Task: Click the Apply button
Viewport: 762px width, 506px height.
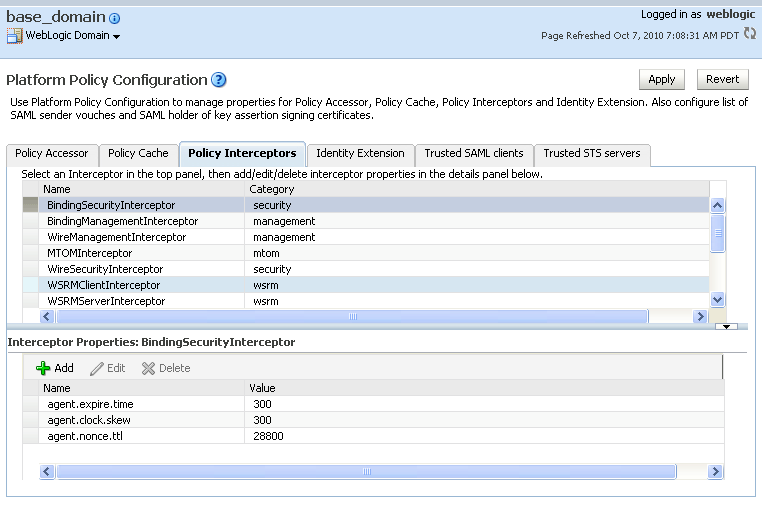Action: pyautogui.click(x=661, y=79)
